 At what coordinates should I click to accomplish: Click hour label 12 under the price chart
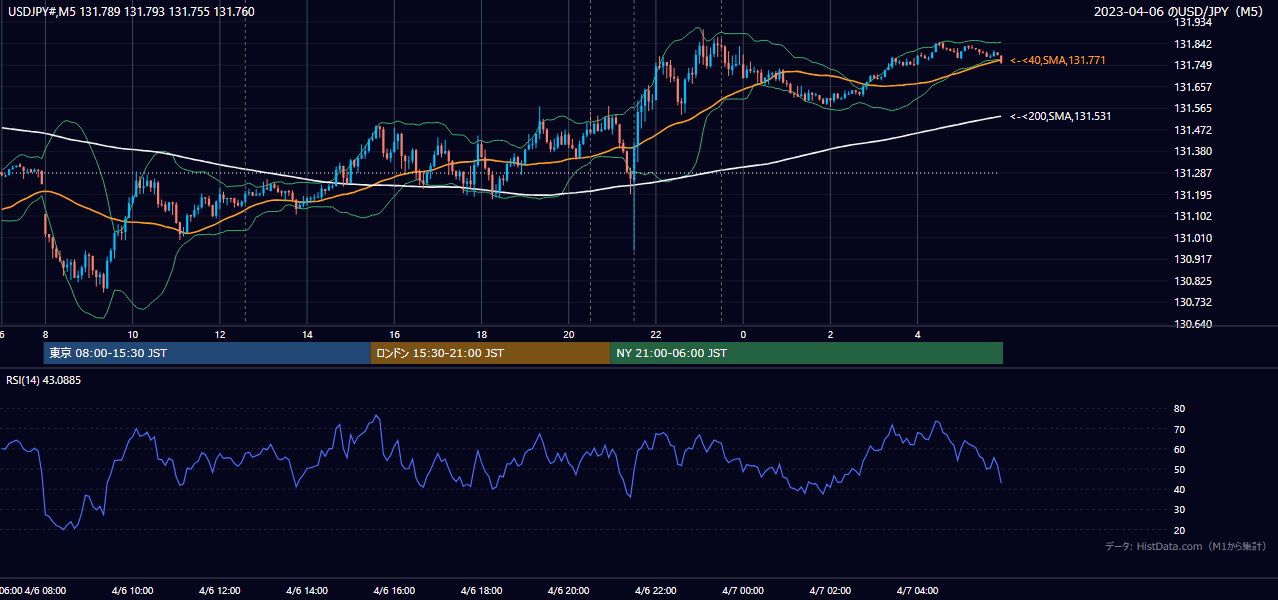click(x=220, y=334)
